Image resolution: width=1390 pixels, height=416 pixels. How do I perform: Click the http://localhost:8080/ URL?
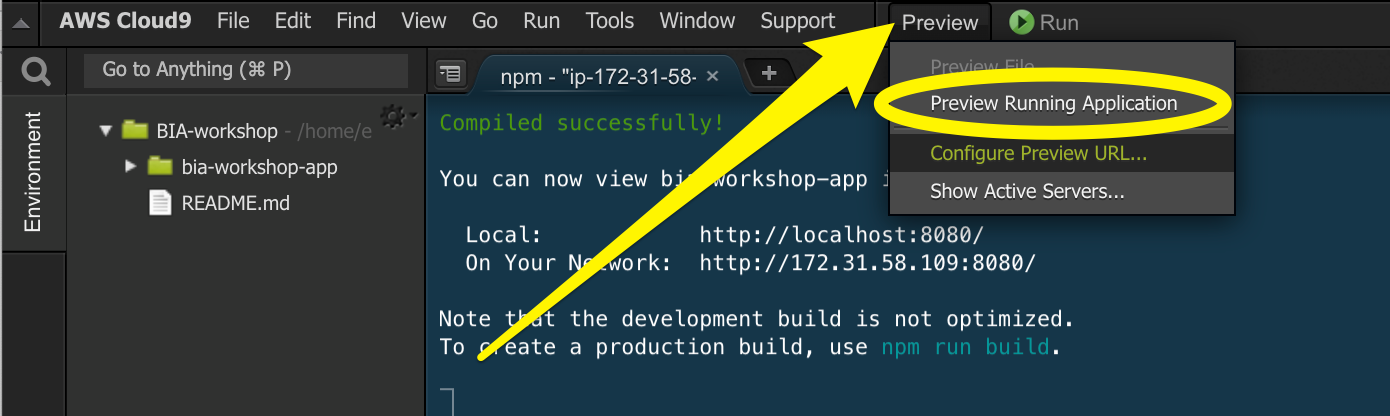click(842, 236)
